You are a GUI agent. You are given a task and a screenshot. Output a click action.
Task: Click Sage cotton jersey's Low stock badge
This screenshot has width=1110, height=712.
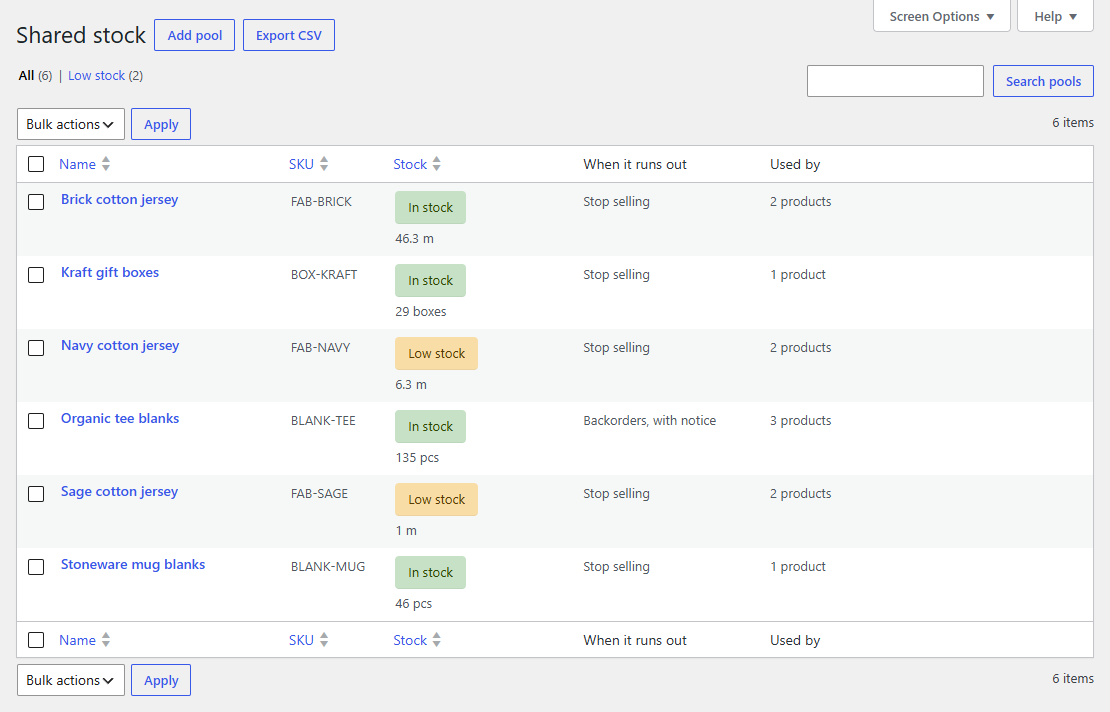436,499
